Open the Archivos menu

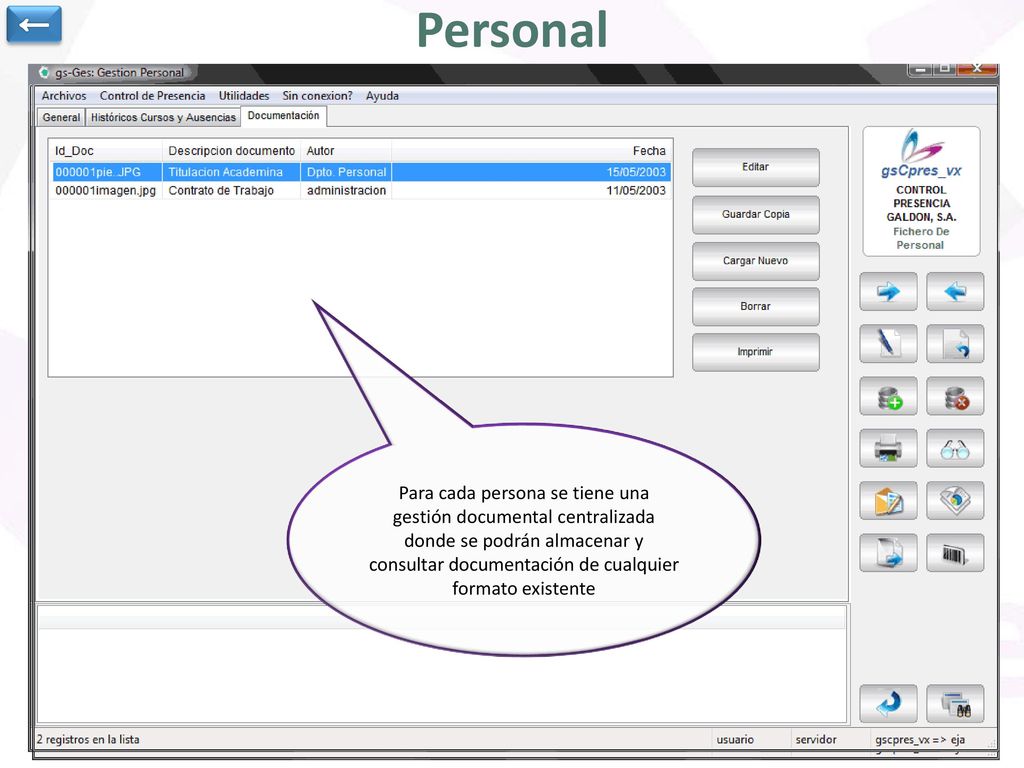(x=64, y=95)
